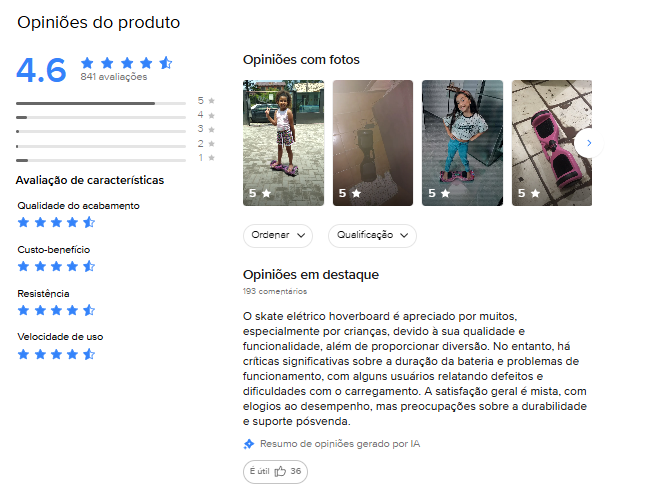This screenshot has width=655, height=494.
Task: Click the Custo-benefício stars
Action: [x=56, y=266]
